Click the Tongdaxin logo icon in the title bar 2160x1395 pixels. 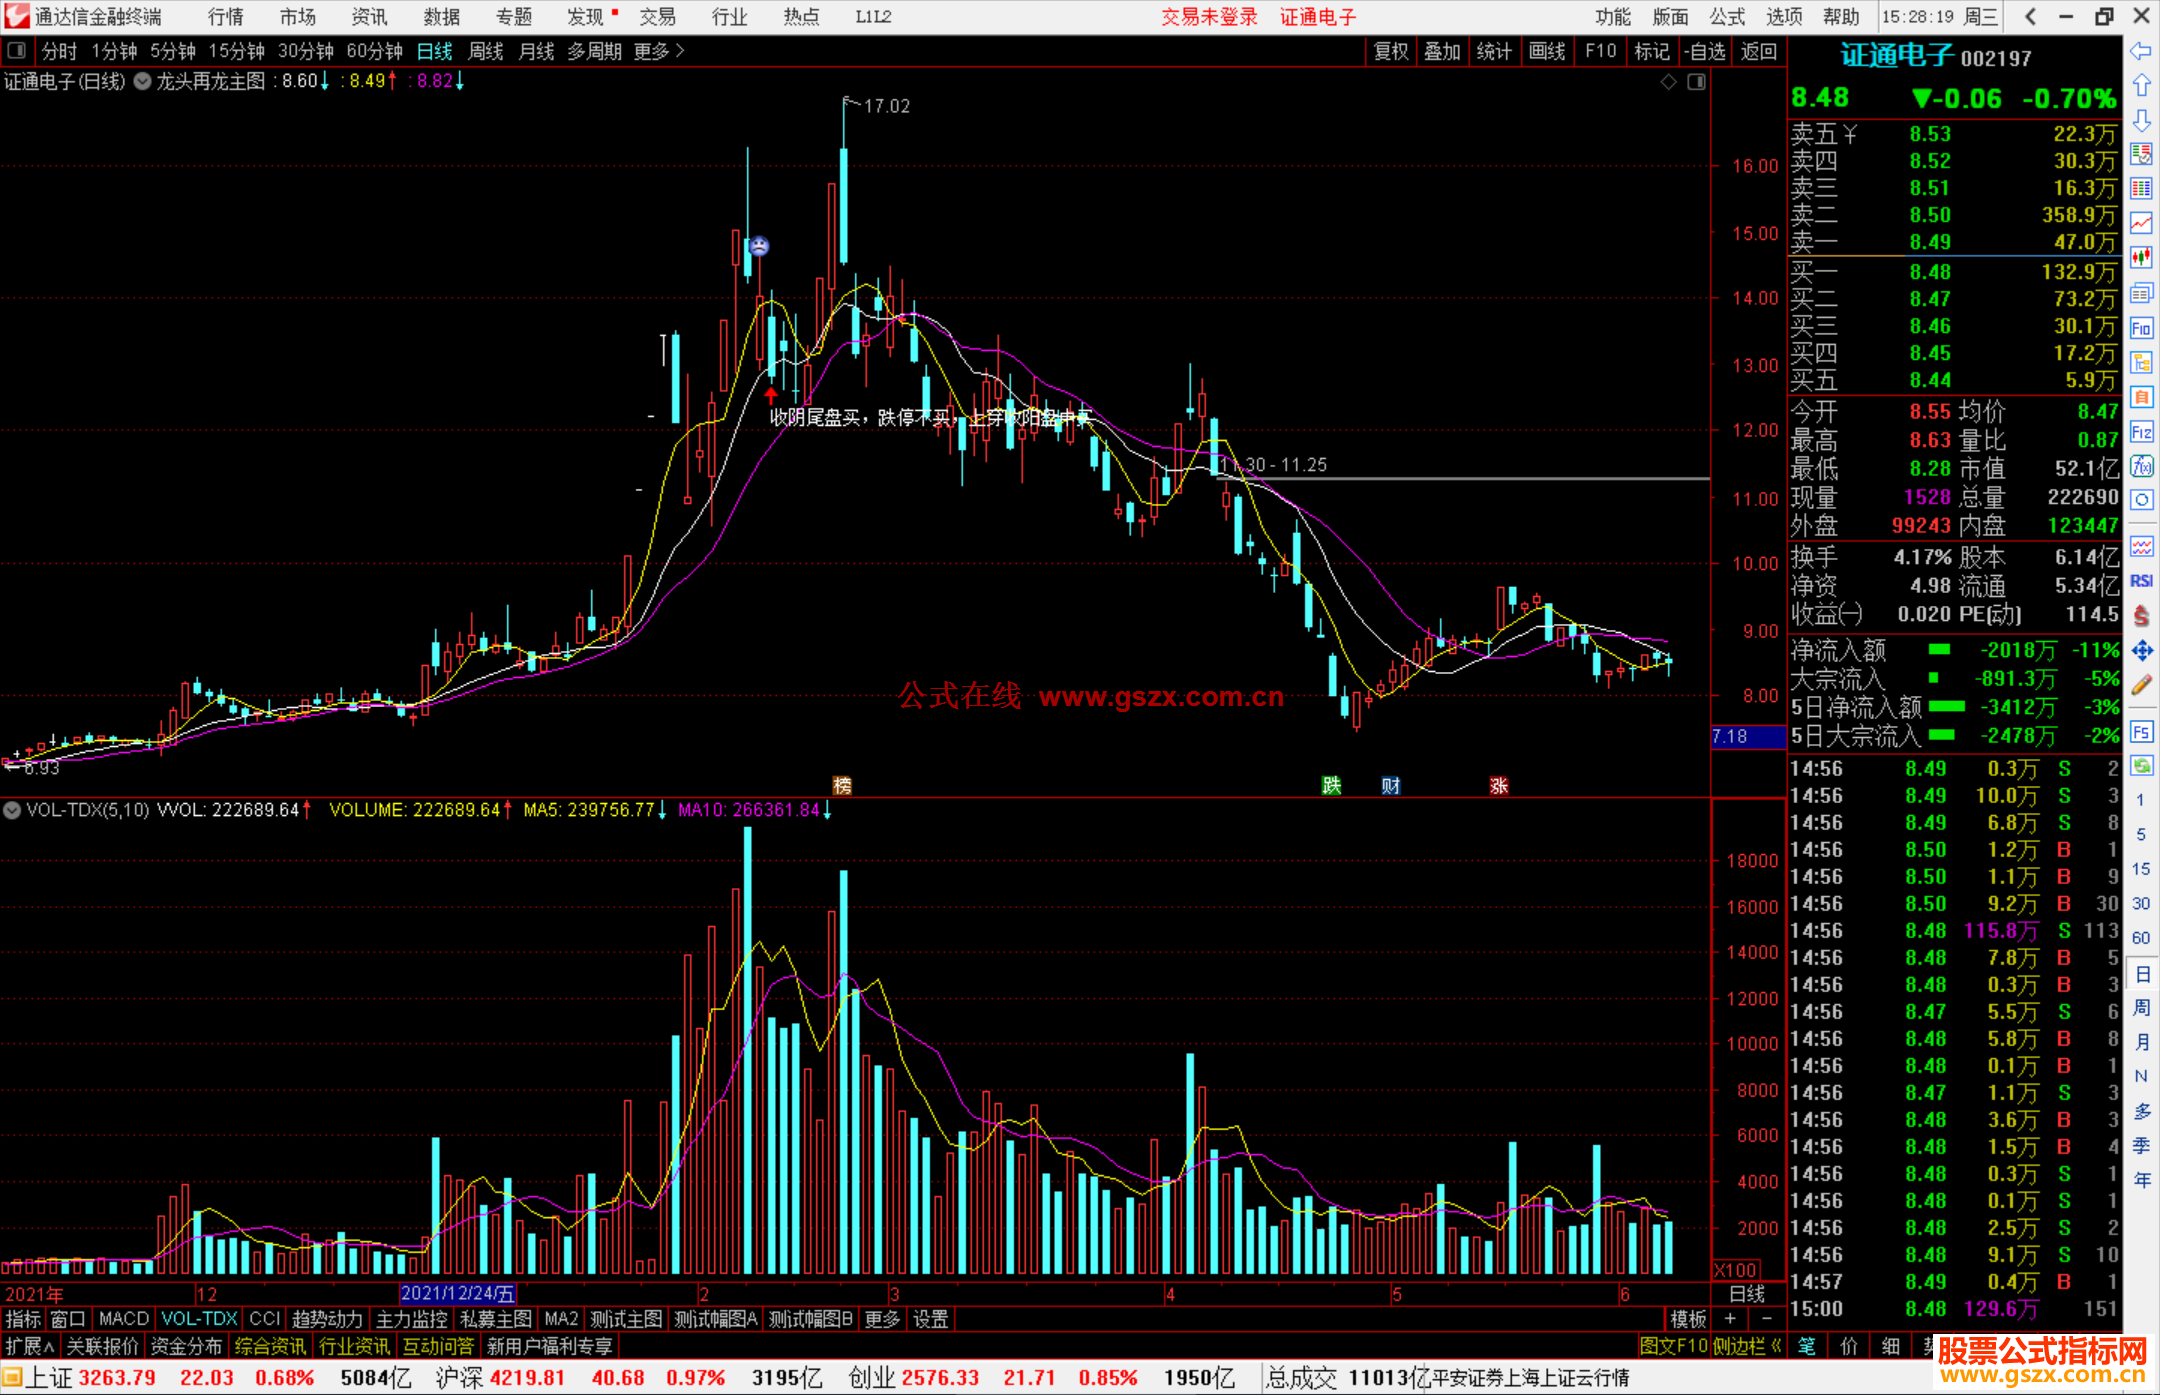[16, 16]
